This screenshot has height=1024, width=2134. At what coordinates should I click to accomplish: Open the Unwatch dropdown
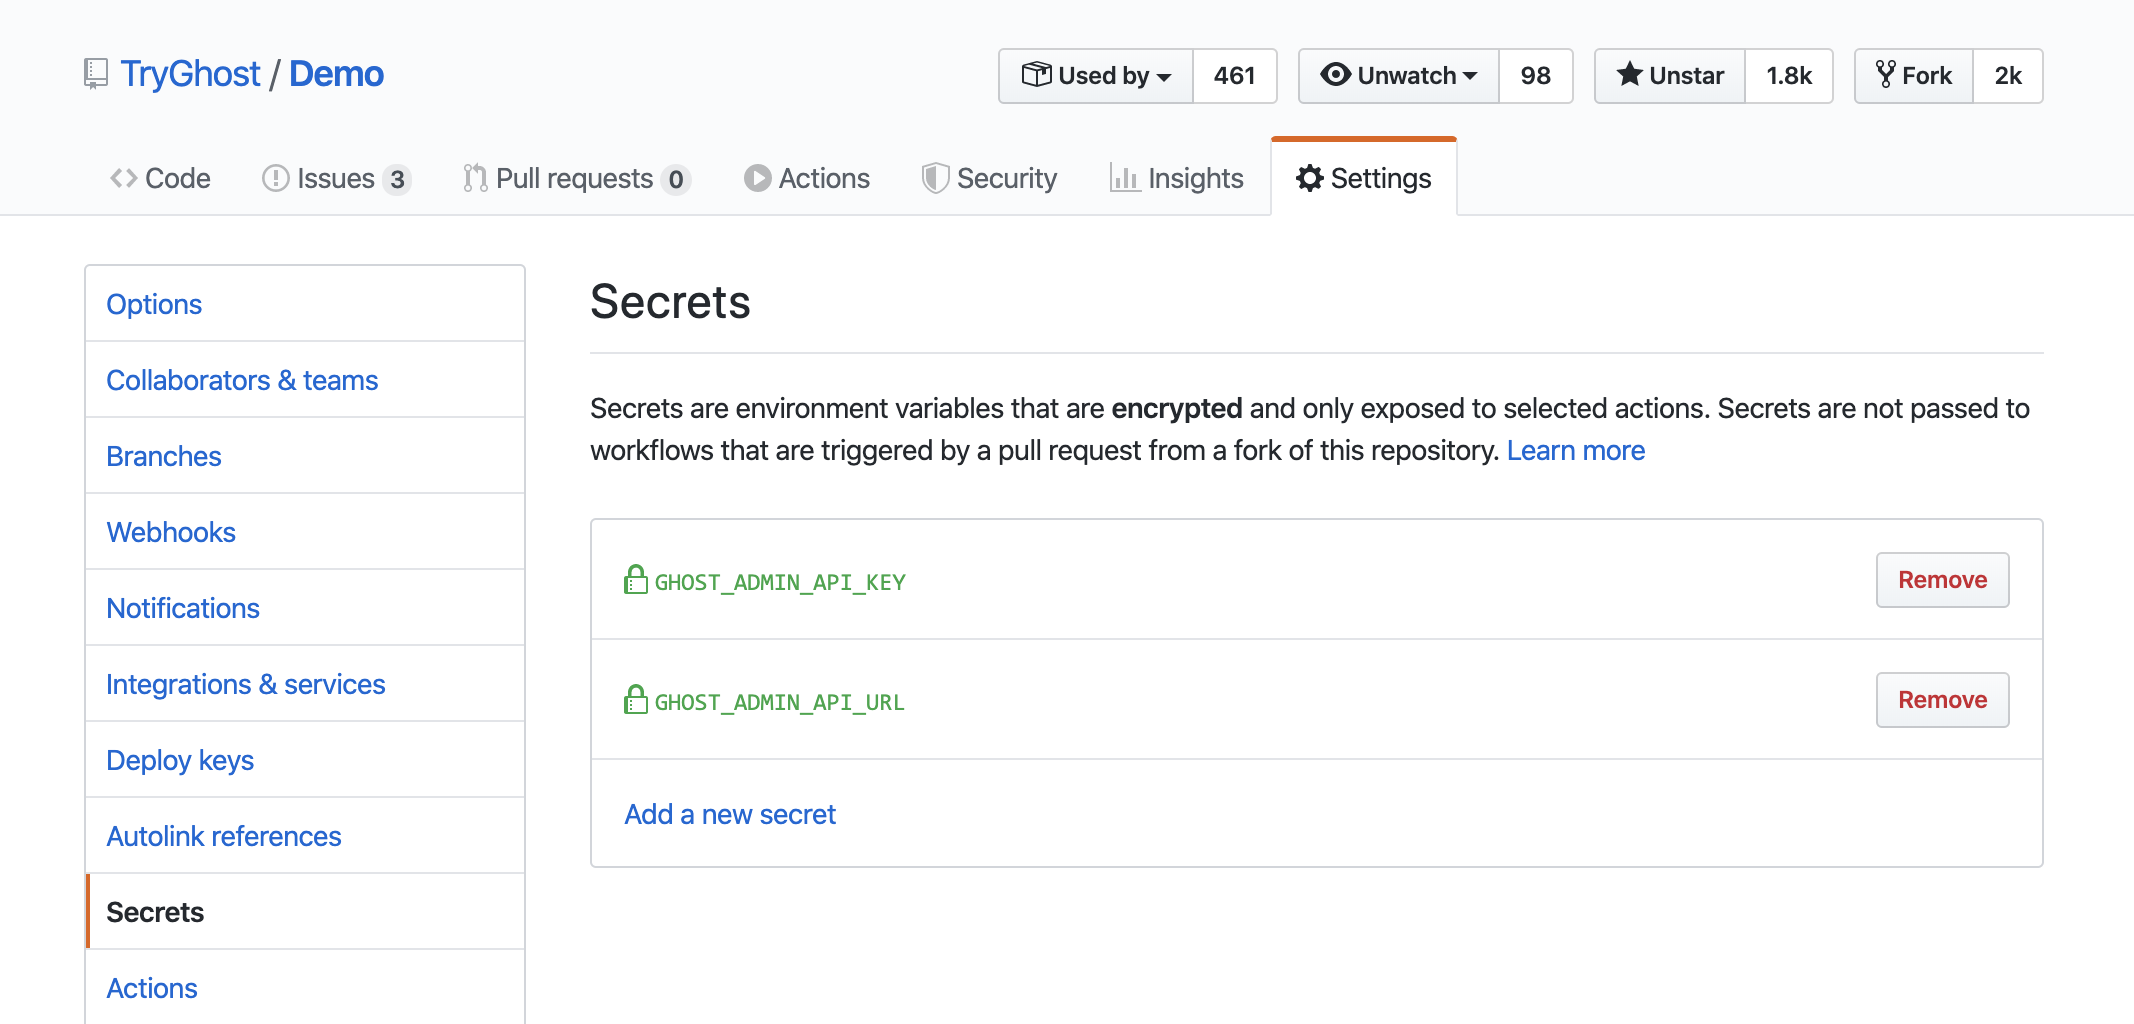tap(1398, 76)
